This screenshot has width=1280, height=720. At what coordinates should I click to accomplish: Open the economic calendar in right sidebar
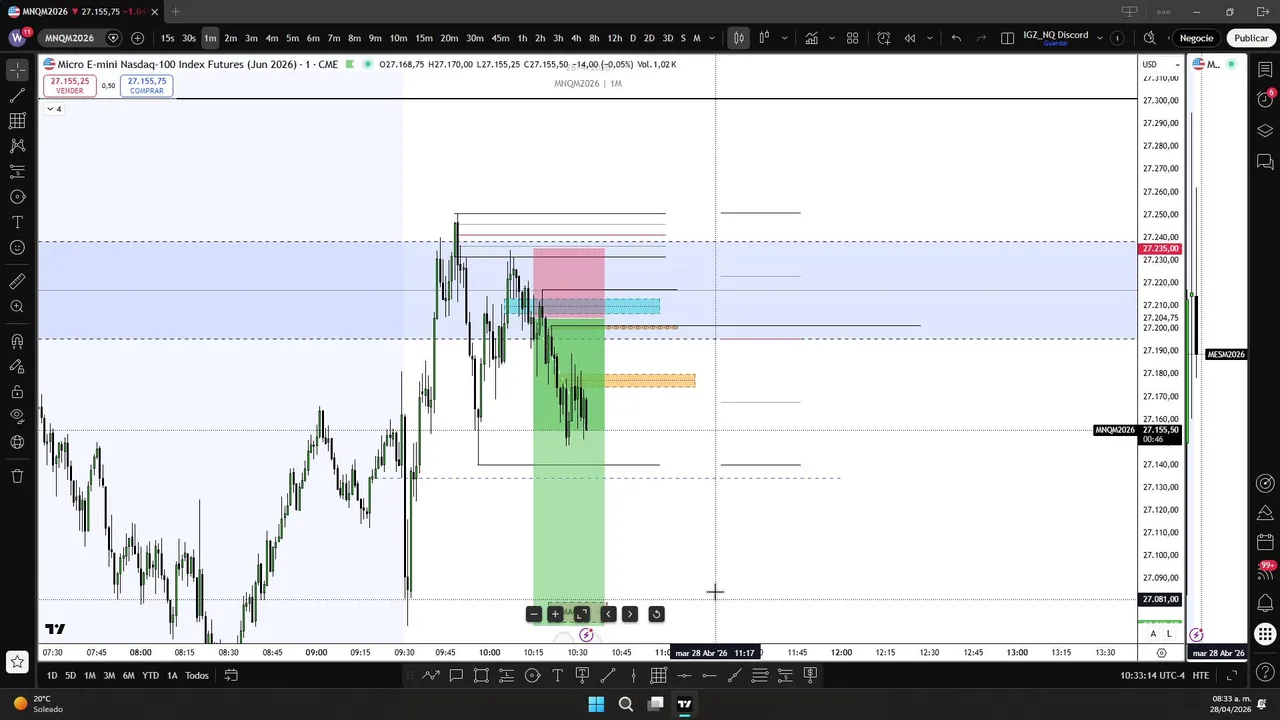coord(1265,543)
